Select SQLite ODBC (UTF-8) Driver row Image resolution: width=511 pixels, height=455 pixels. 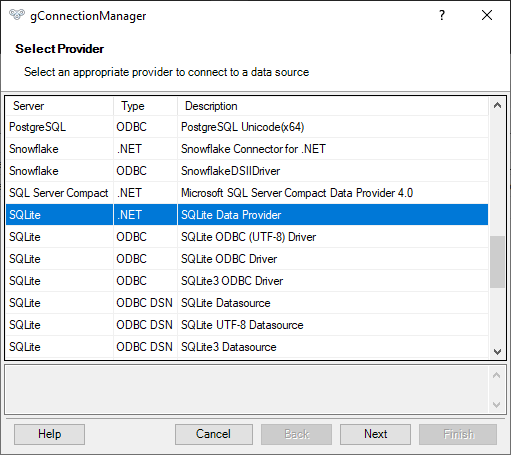(x=247, y=237)
